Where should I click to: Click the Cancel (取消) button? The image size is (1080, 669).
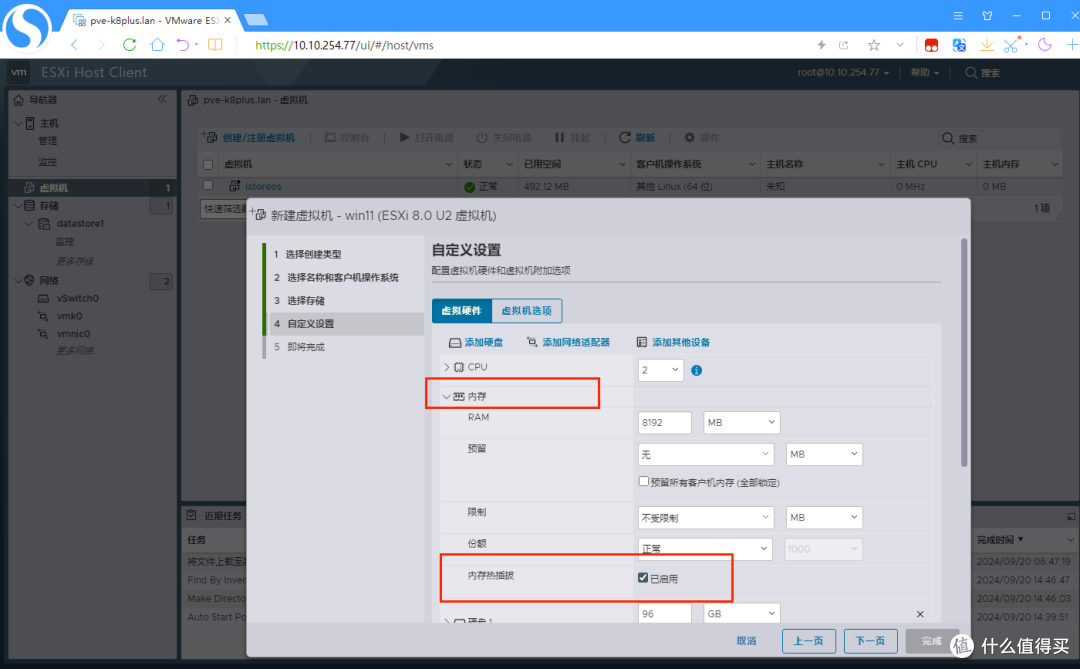(746, 641)
